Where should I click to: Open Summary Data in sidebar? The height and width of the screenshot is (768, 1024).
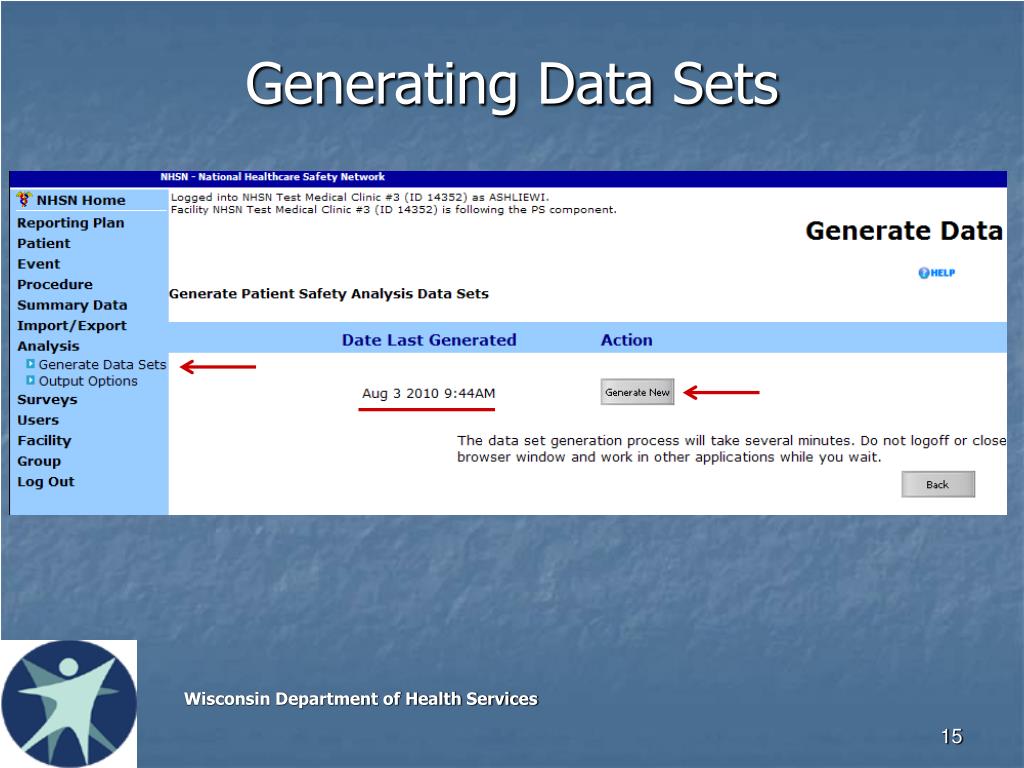tap(72, 305)
